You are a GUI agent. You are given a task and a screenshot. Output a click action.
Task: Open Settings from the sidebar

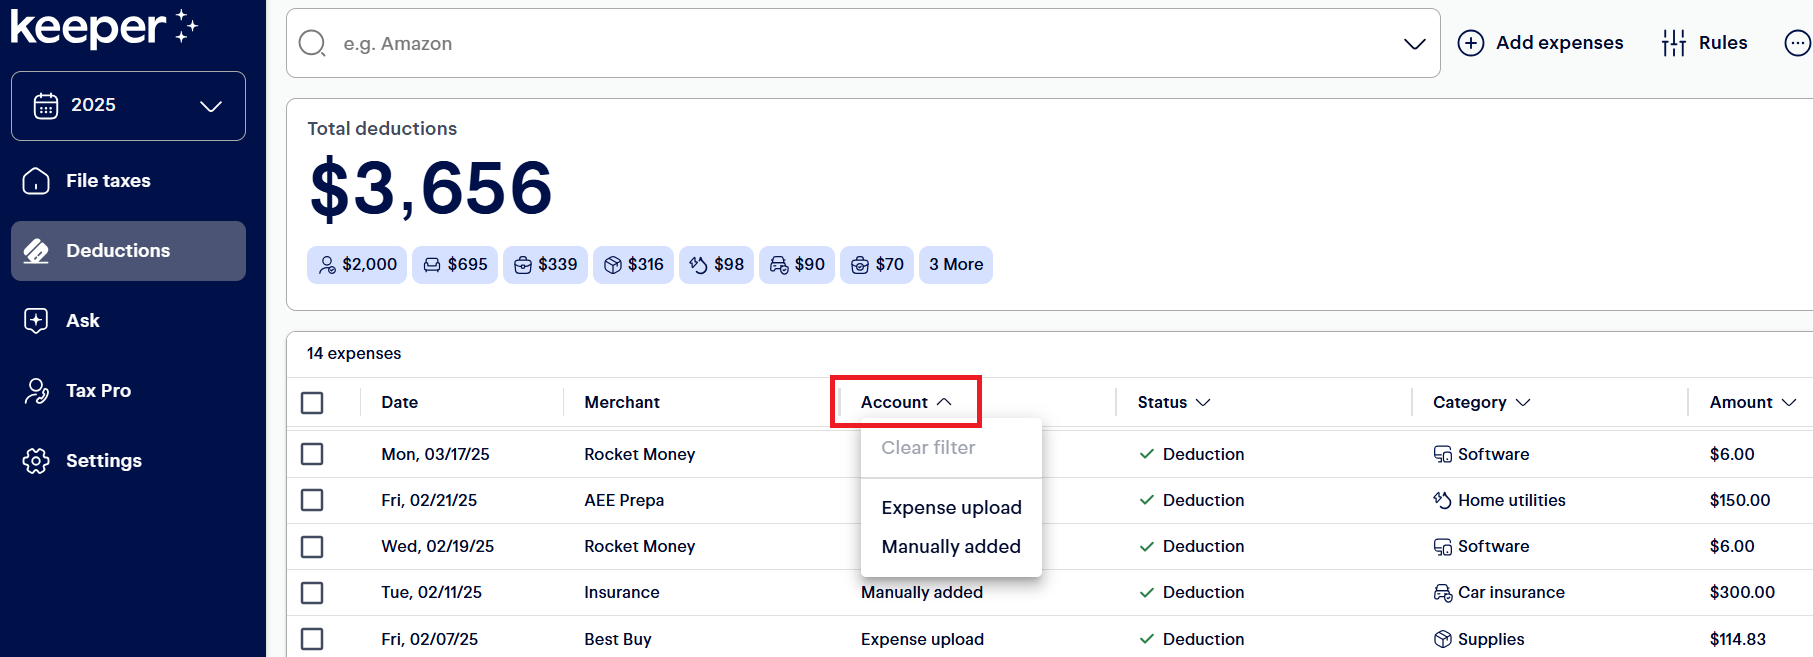pos(103,461)
